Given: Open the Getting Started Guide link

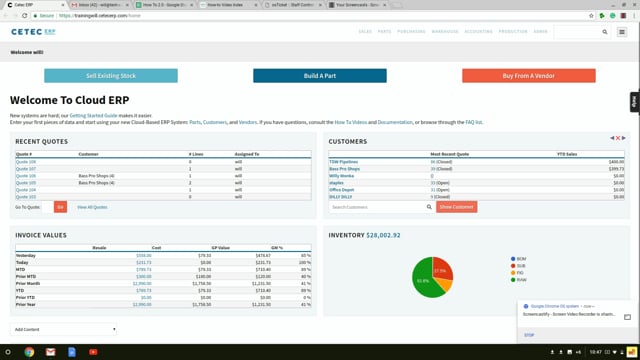Looking at the screenshot, I should [93, 116].
